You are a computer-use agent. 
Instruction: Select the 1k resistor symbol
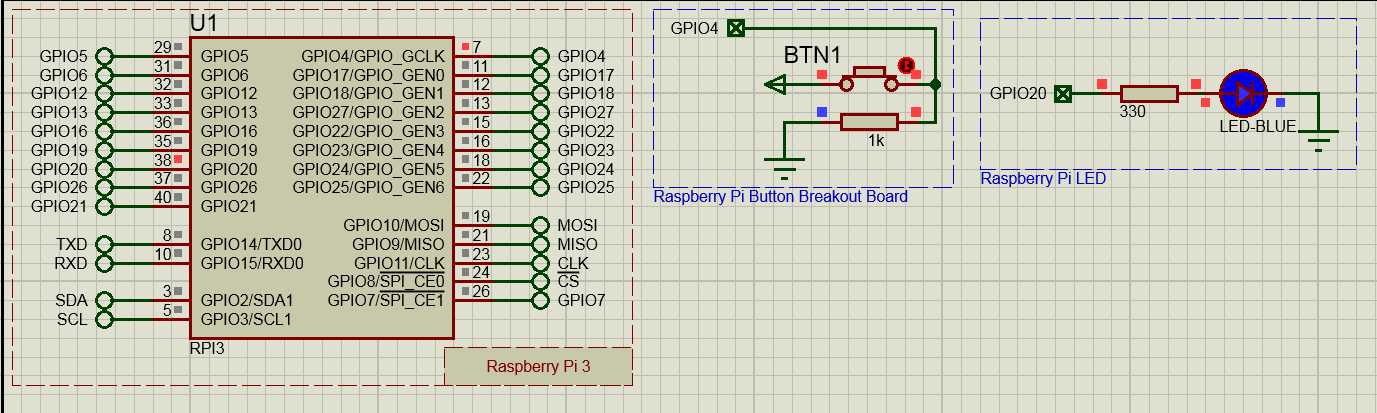tap(869, 122)
